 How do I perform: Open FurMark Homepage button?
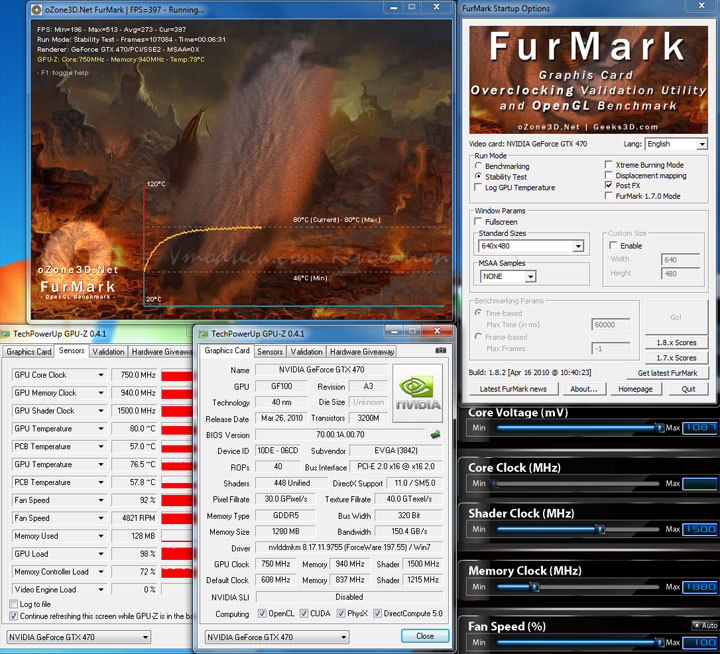point(635,389)
